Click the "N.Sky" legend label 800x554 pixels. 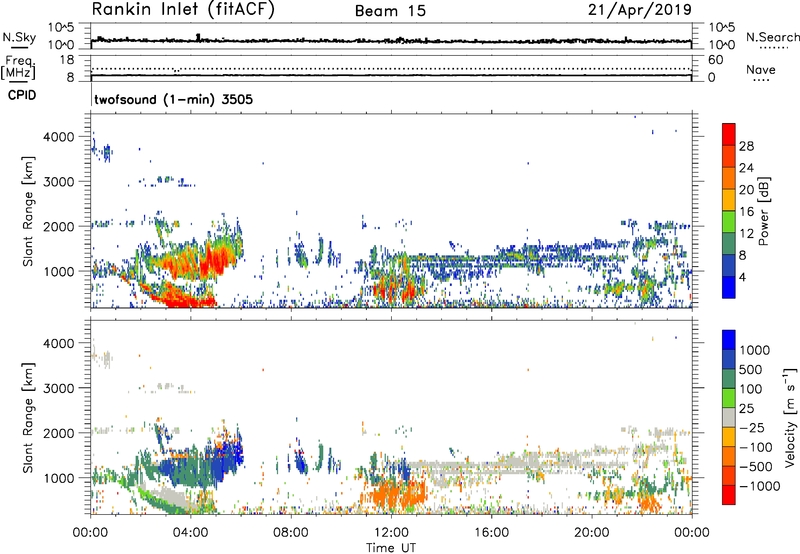[x=19, y=37]
